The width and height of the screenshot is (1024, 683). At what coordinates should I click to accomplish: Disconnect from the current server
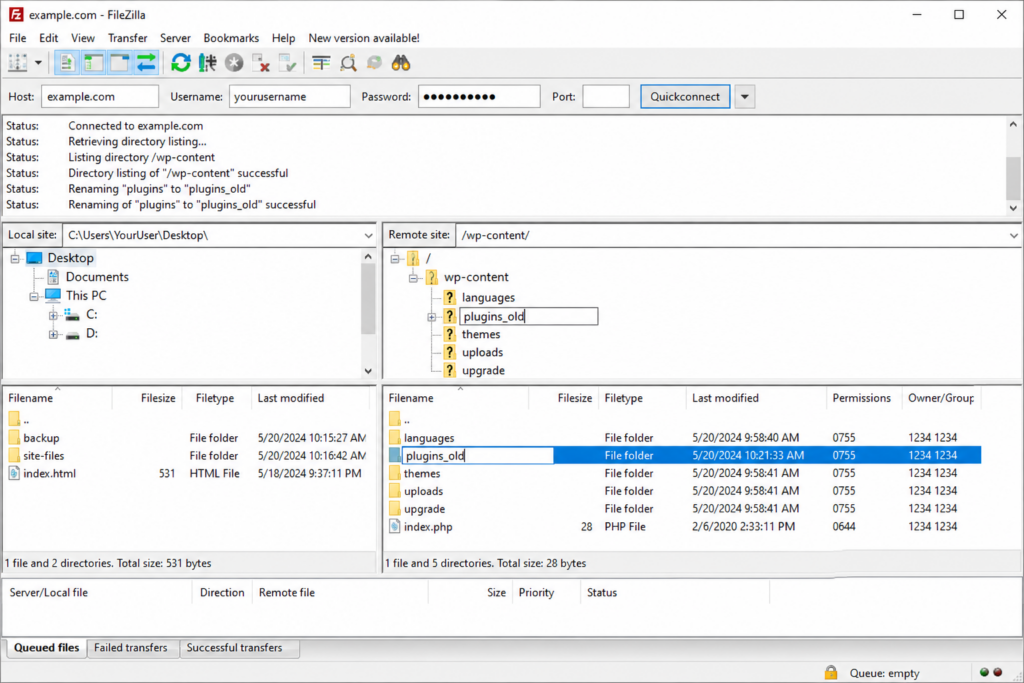point(261,63)
